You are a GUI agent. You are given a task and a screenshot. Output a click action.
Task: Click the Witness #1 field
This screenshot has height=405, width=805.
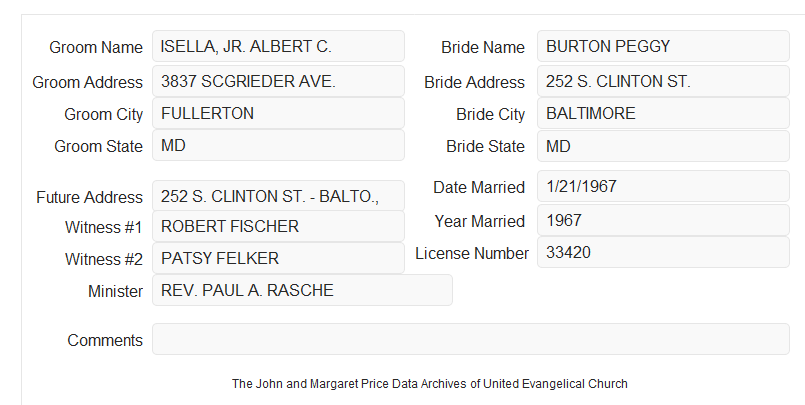(x=278, y=226)
